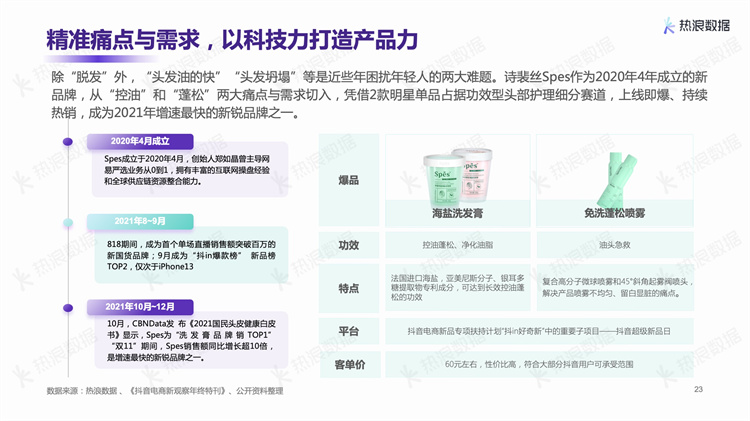Click the 爆品 row header
750x421 pixels.
click(348, 181)
